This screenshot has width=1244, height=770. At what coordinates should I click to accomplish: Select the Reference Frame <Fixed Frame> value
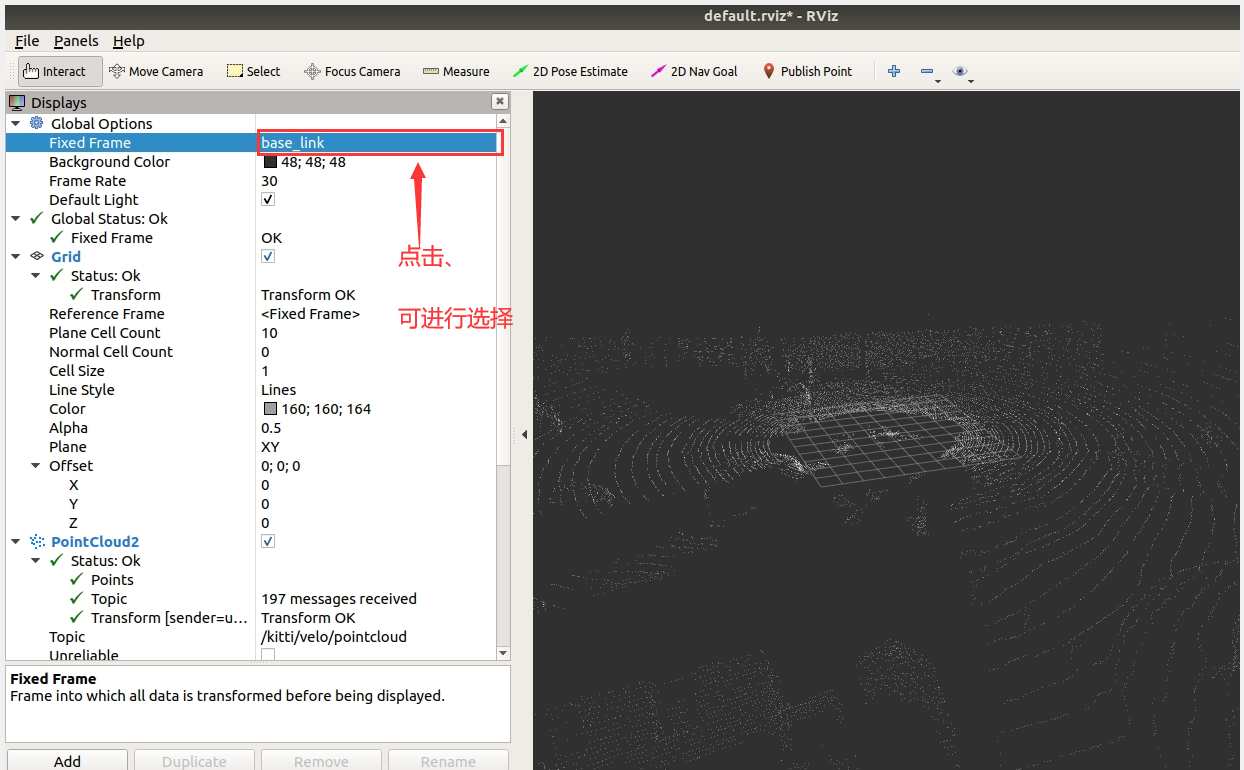(x=310, y=314)
